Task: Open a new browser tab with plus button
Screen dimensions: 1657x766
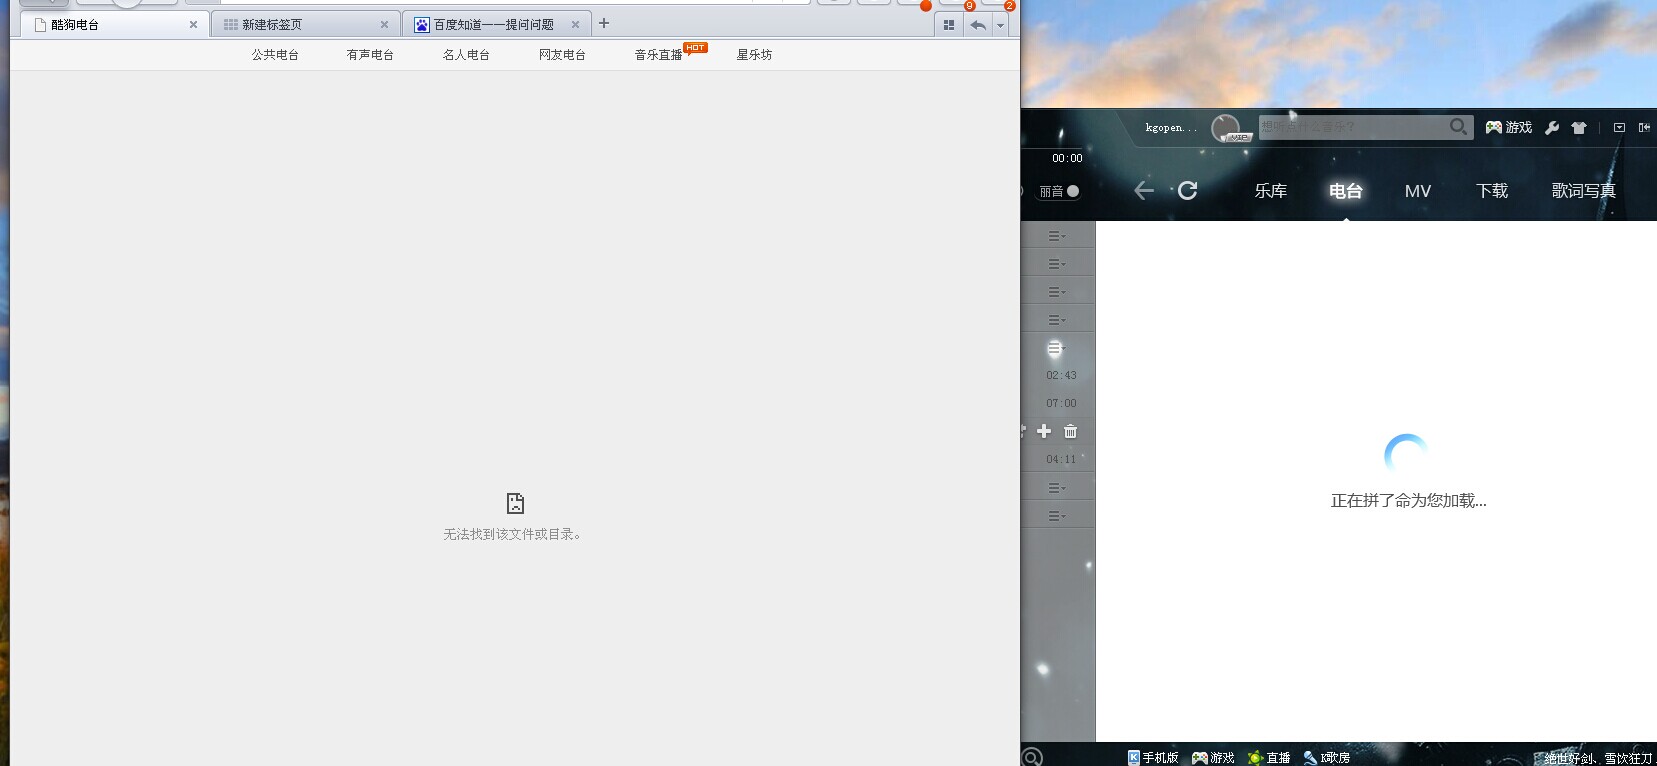Action: (x=604, y=23)
